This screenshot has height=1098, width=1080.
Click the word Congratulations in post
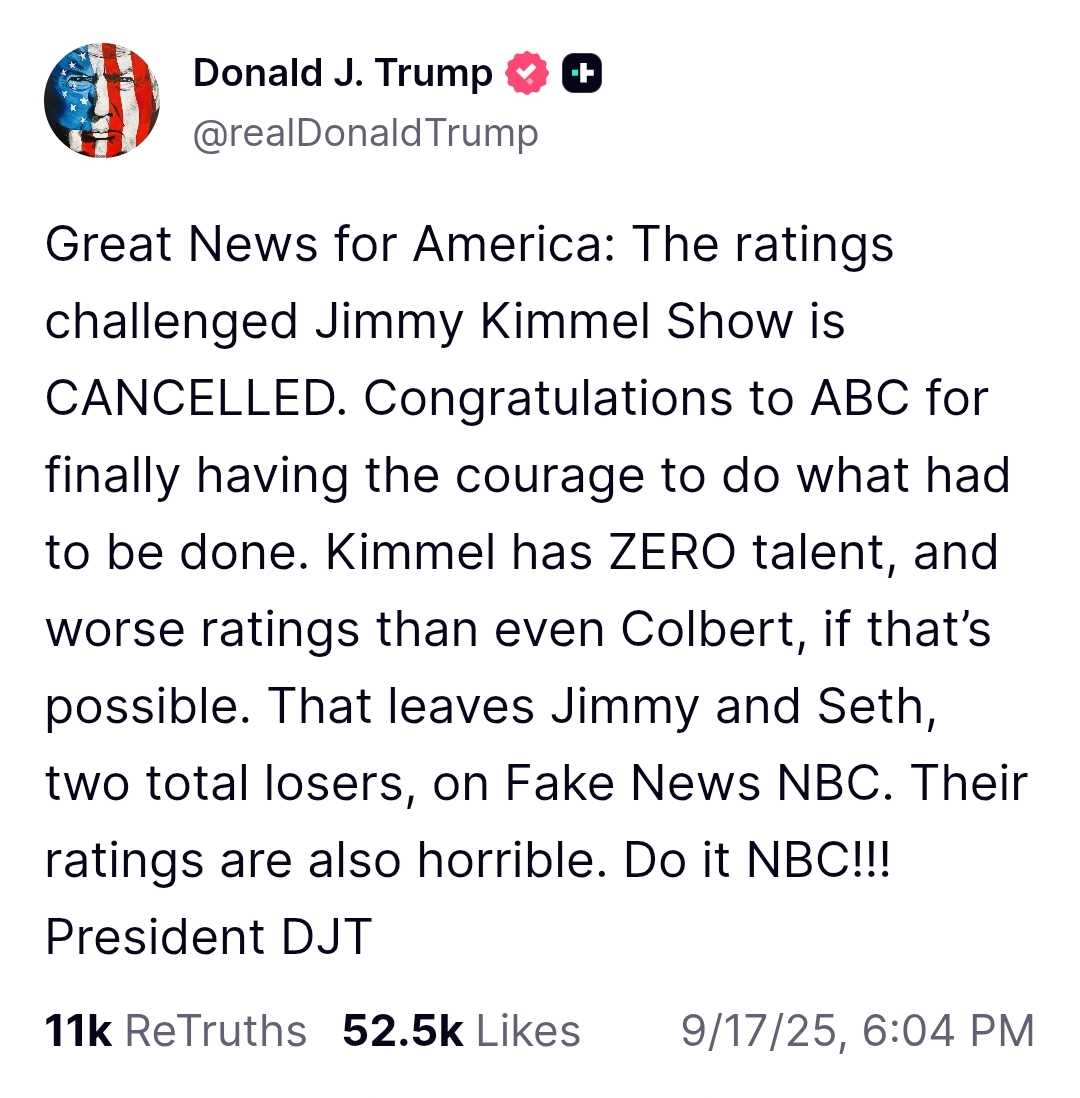(x=548, y=400)
